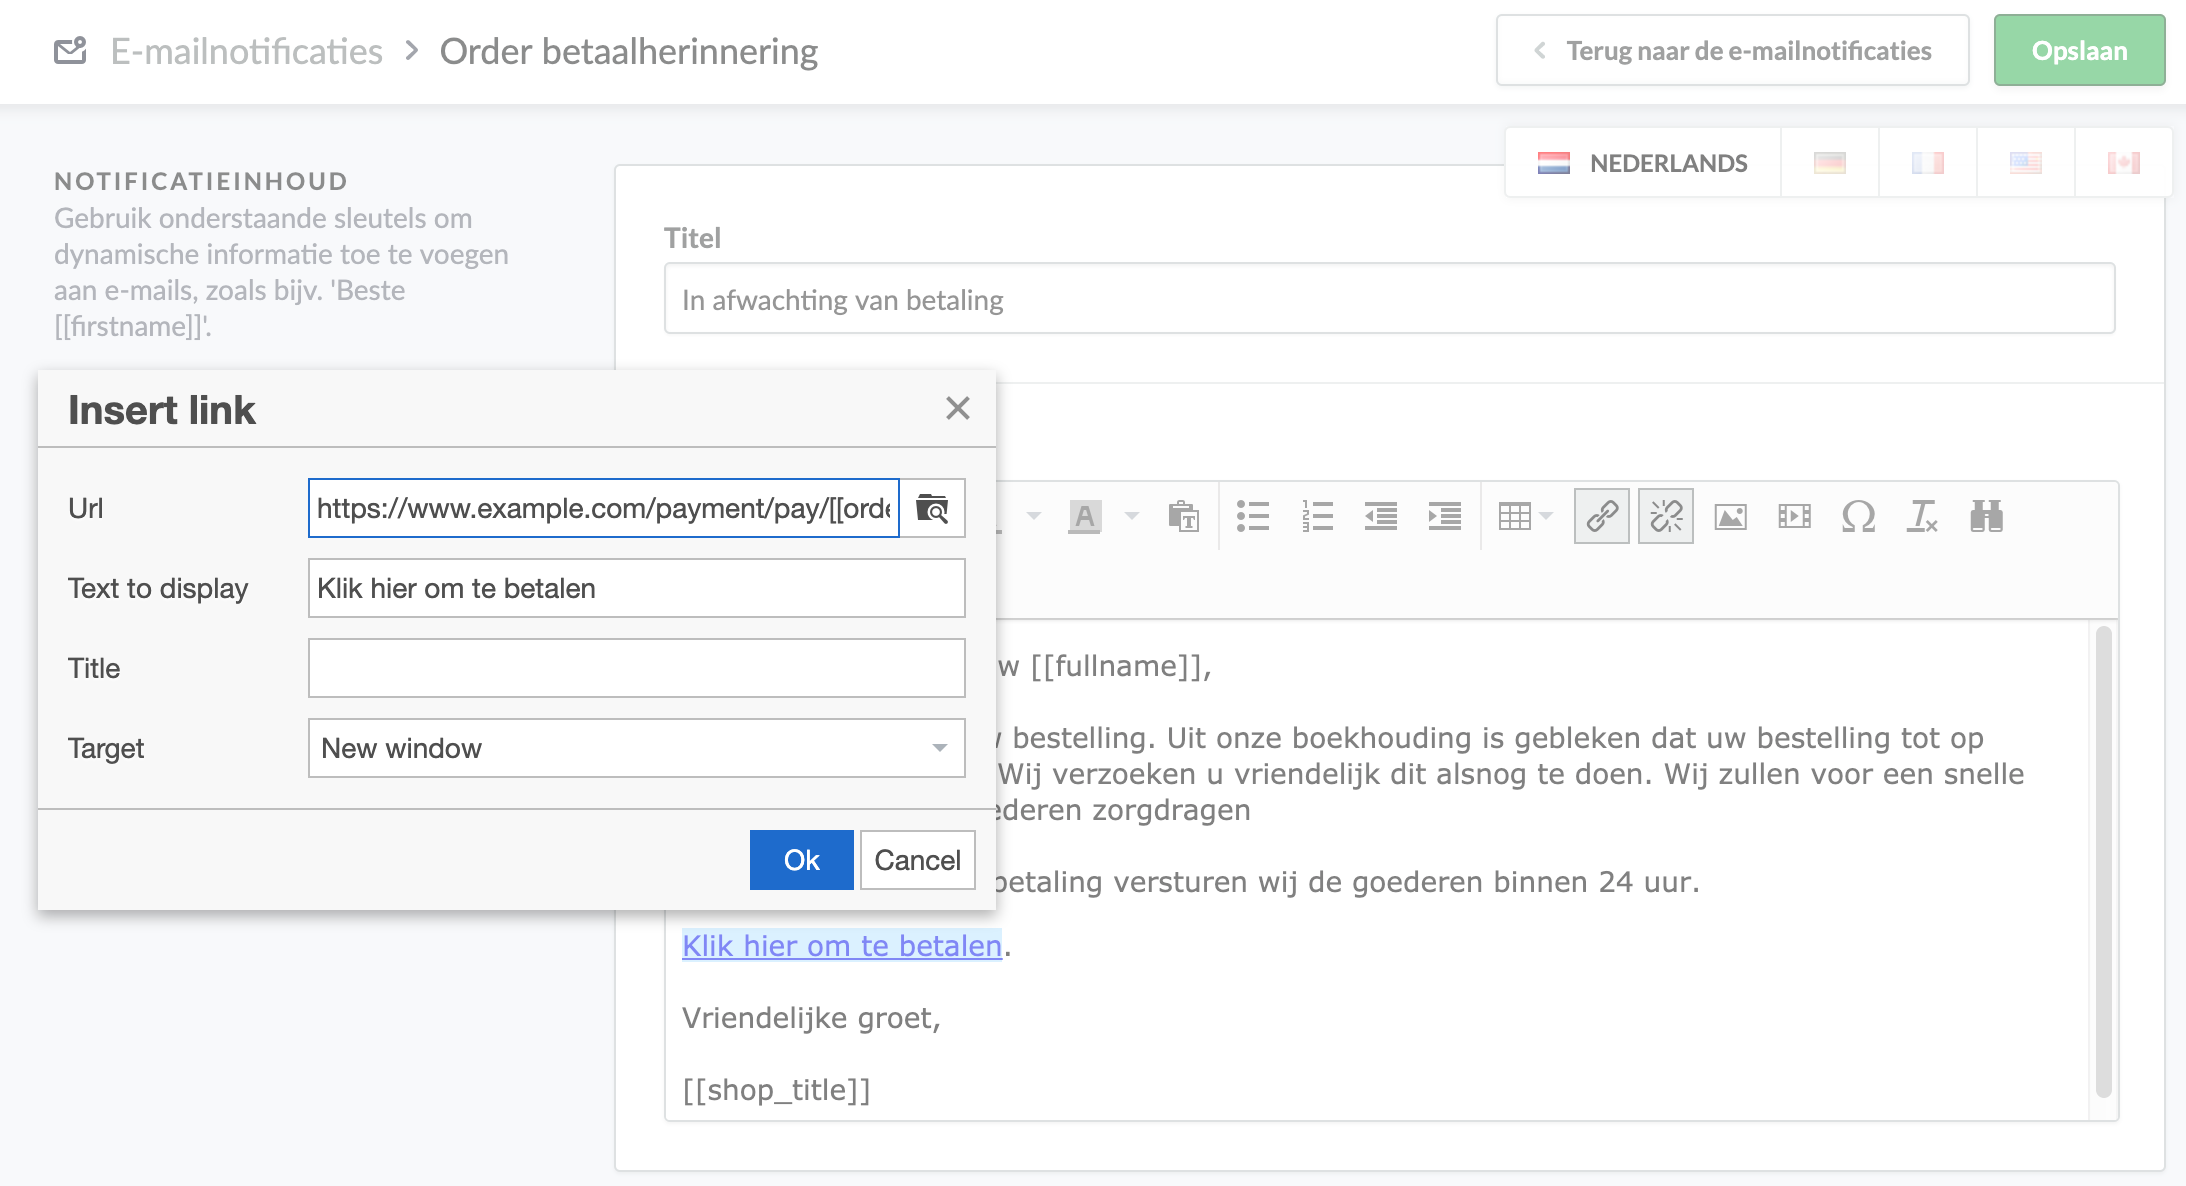2186x1186 pixels.
Task: Click the Text to display field
Action: (637, 588)
